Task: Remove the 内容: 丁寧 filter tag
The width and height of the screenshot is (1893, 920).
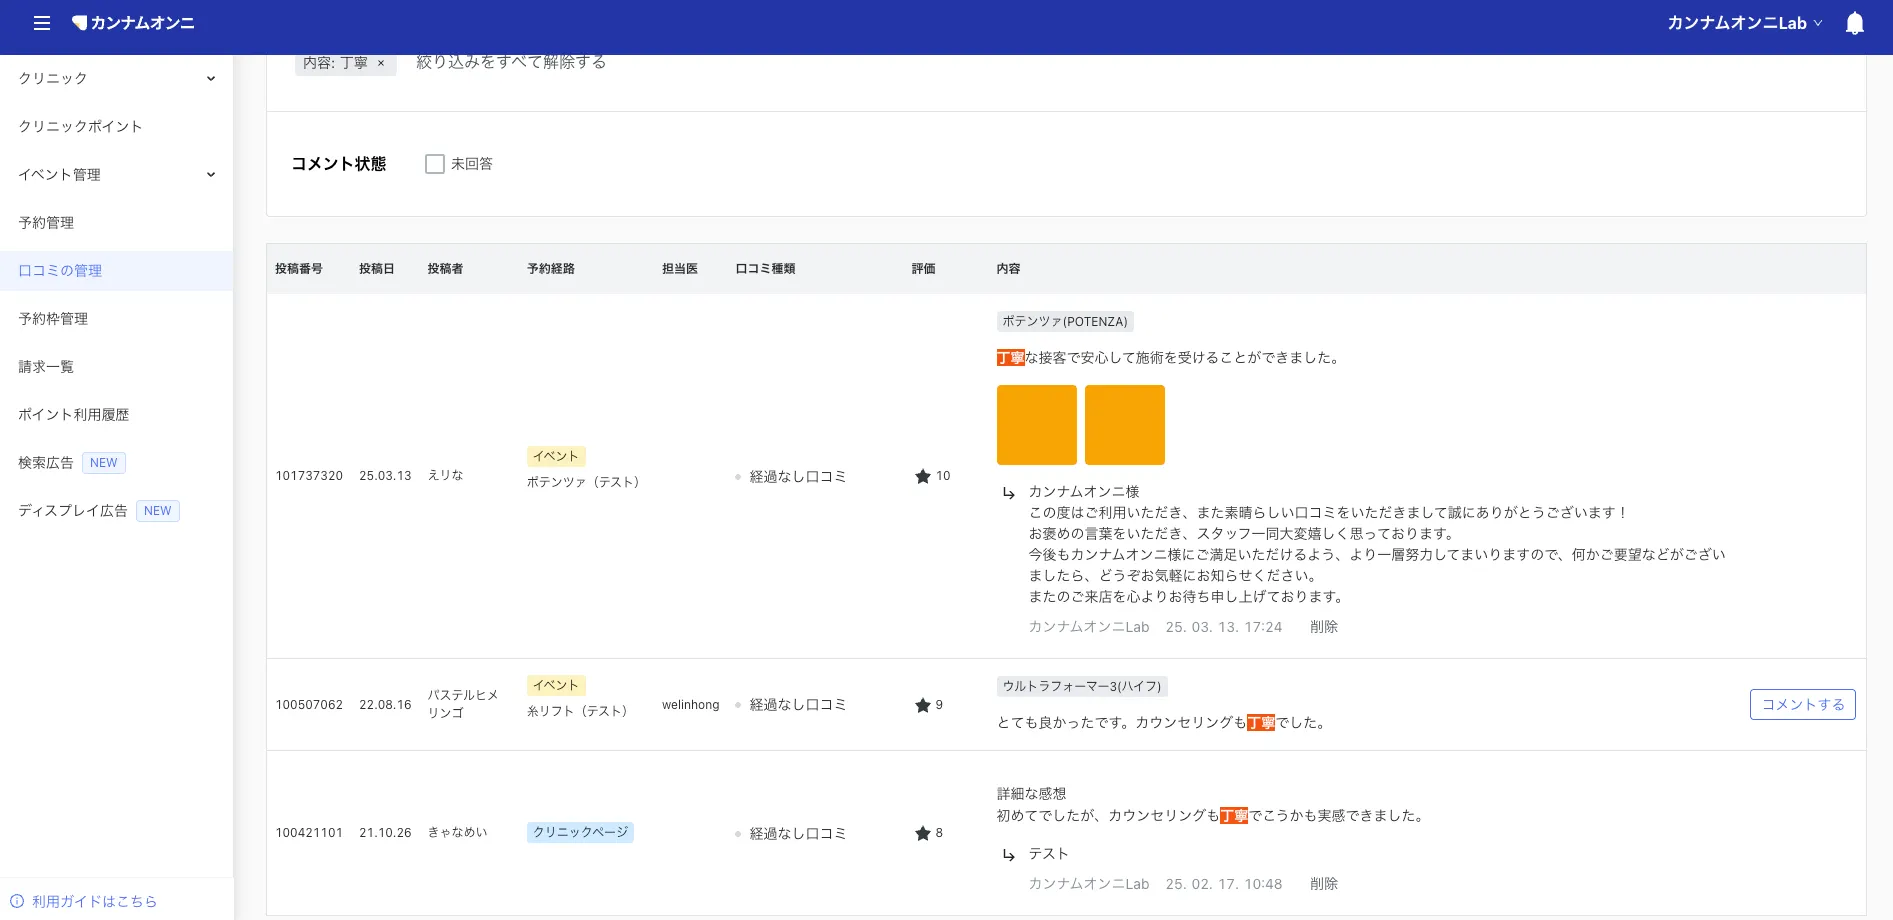Action: point(381,63)
